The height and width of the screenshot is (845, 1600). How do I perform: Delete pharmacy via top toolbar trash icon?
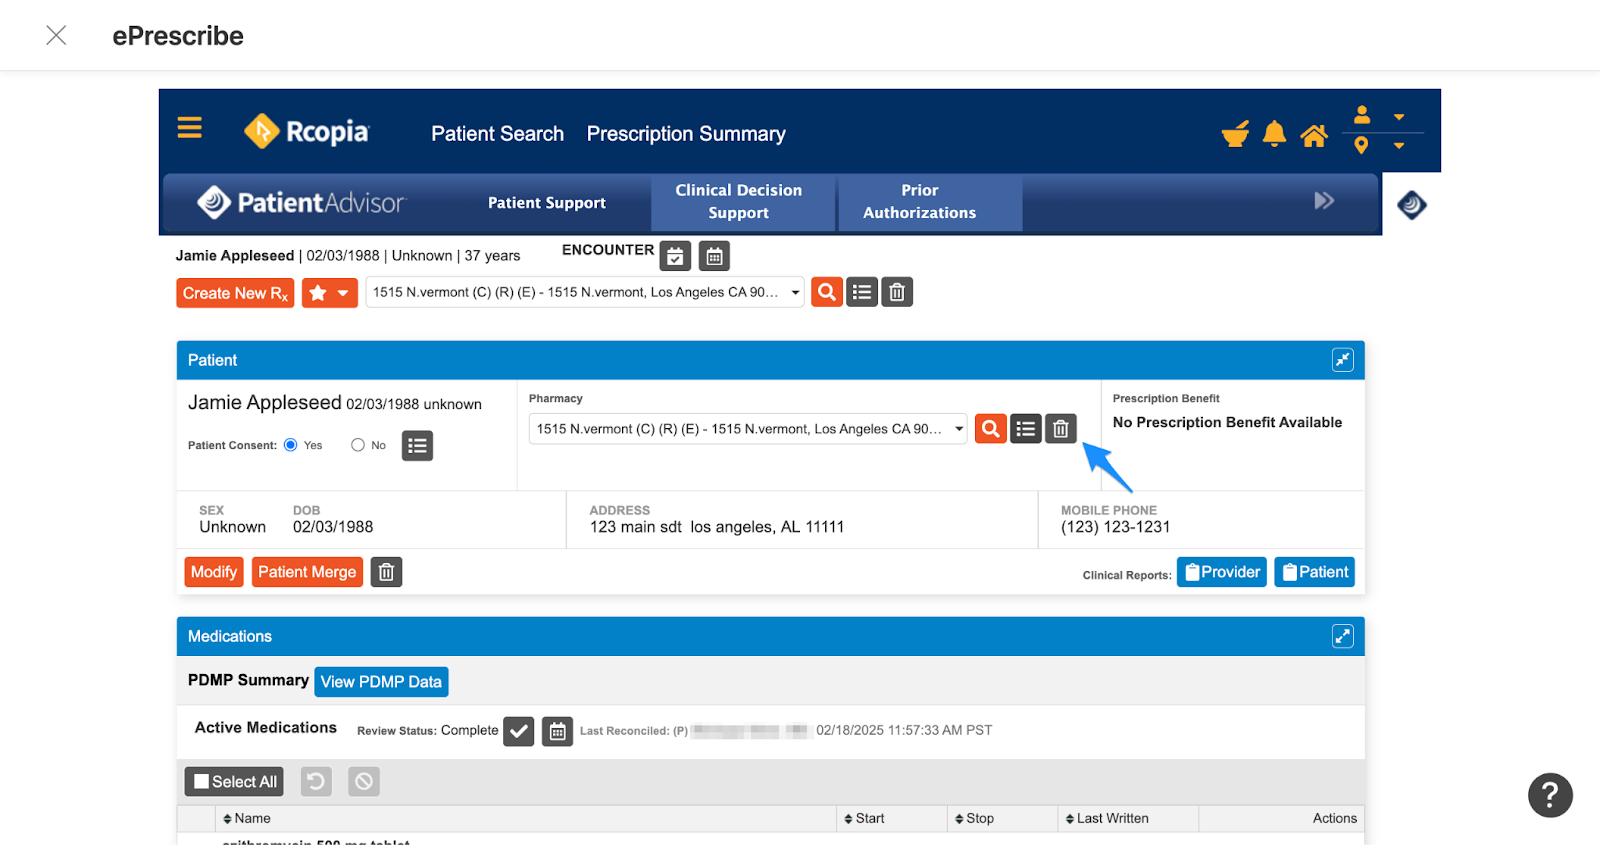click(897, 292)
